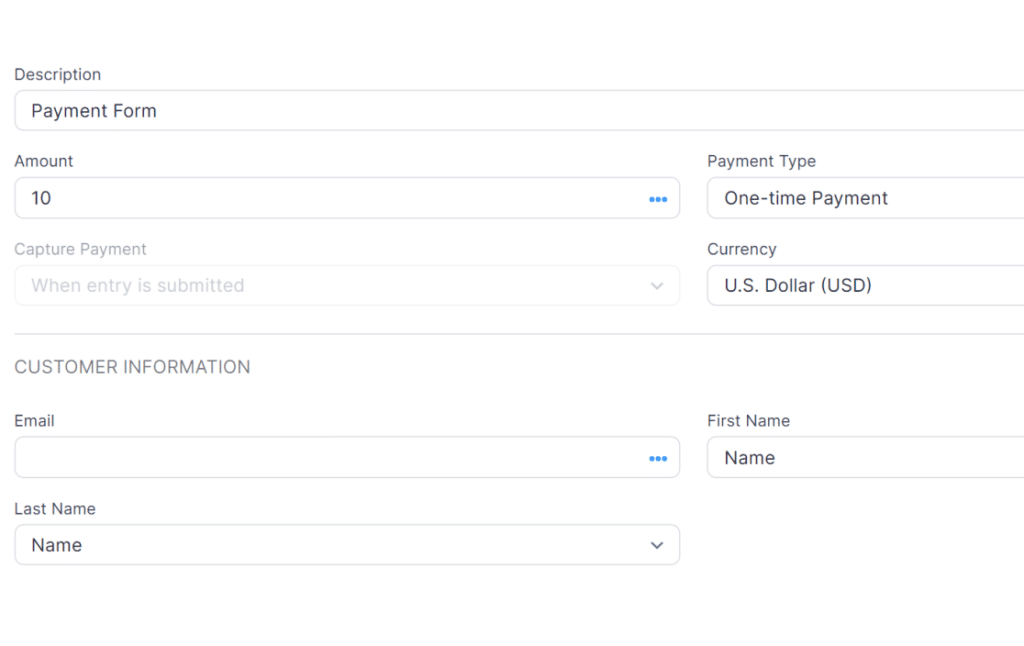
Task: Select the 'Payment Form' description text
Action: coord(92,110)
